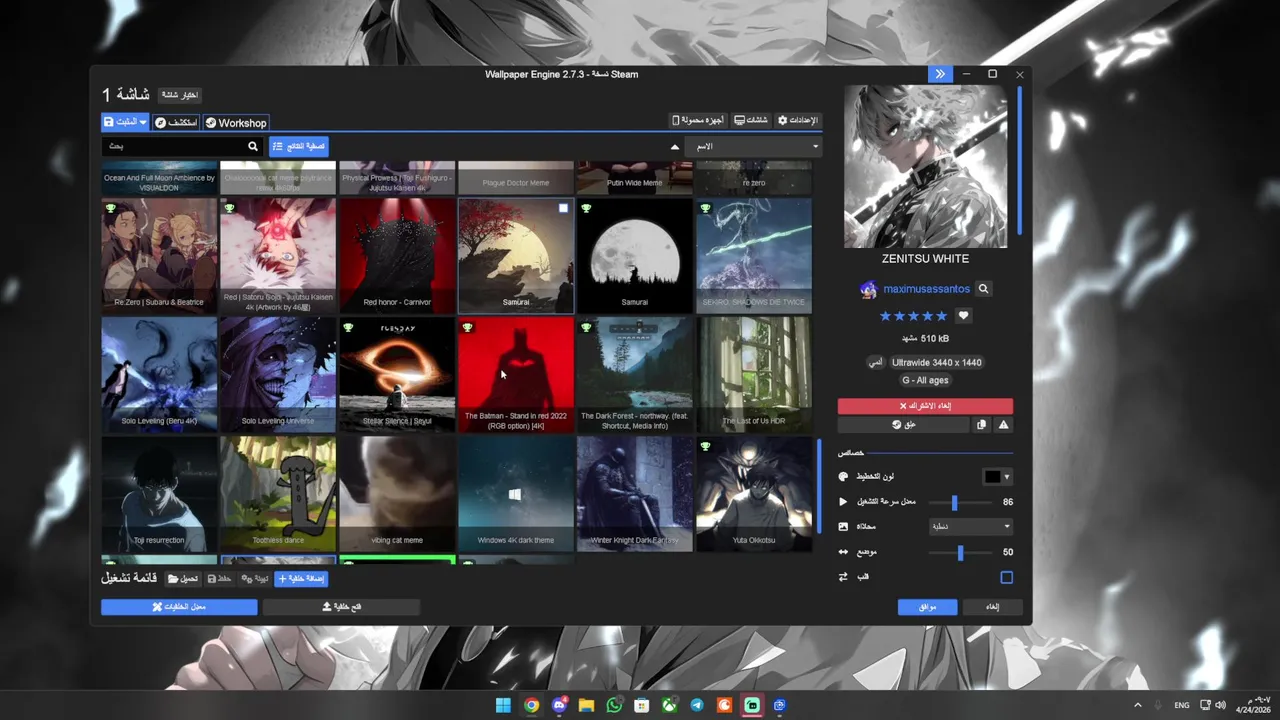Screen dimensions: 1280x720
Task: Tick the checkbox on the highlighted Samurai wallpaper
Action: tap(563, 208)
